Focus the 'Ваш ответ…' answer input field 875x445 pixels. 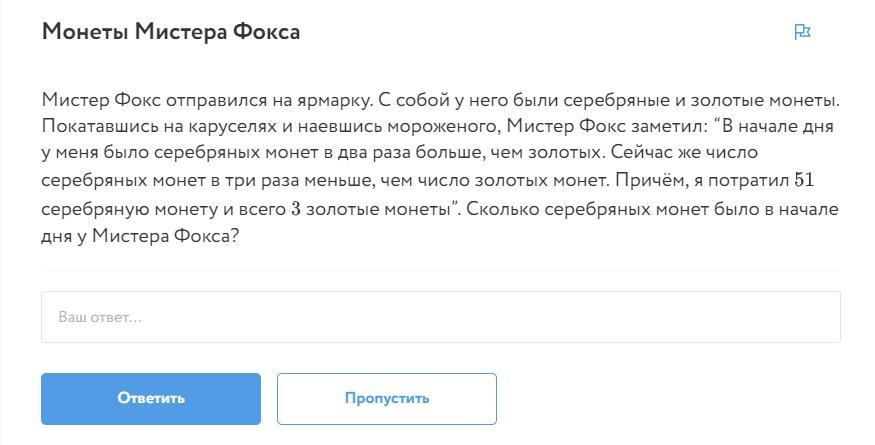(x=440, y=317)
